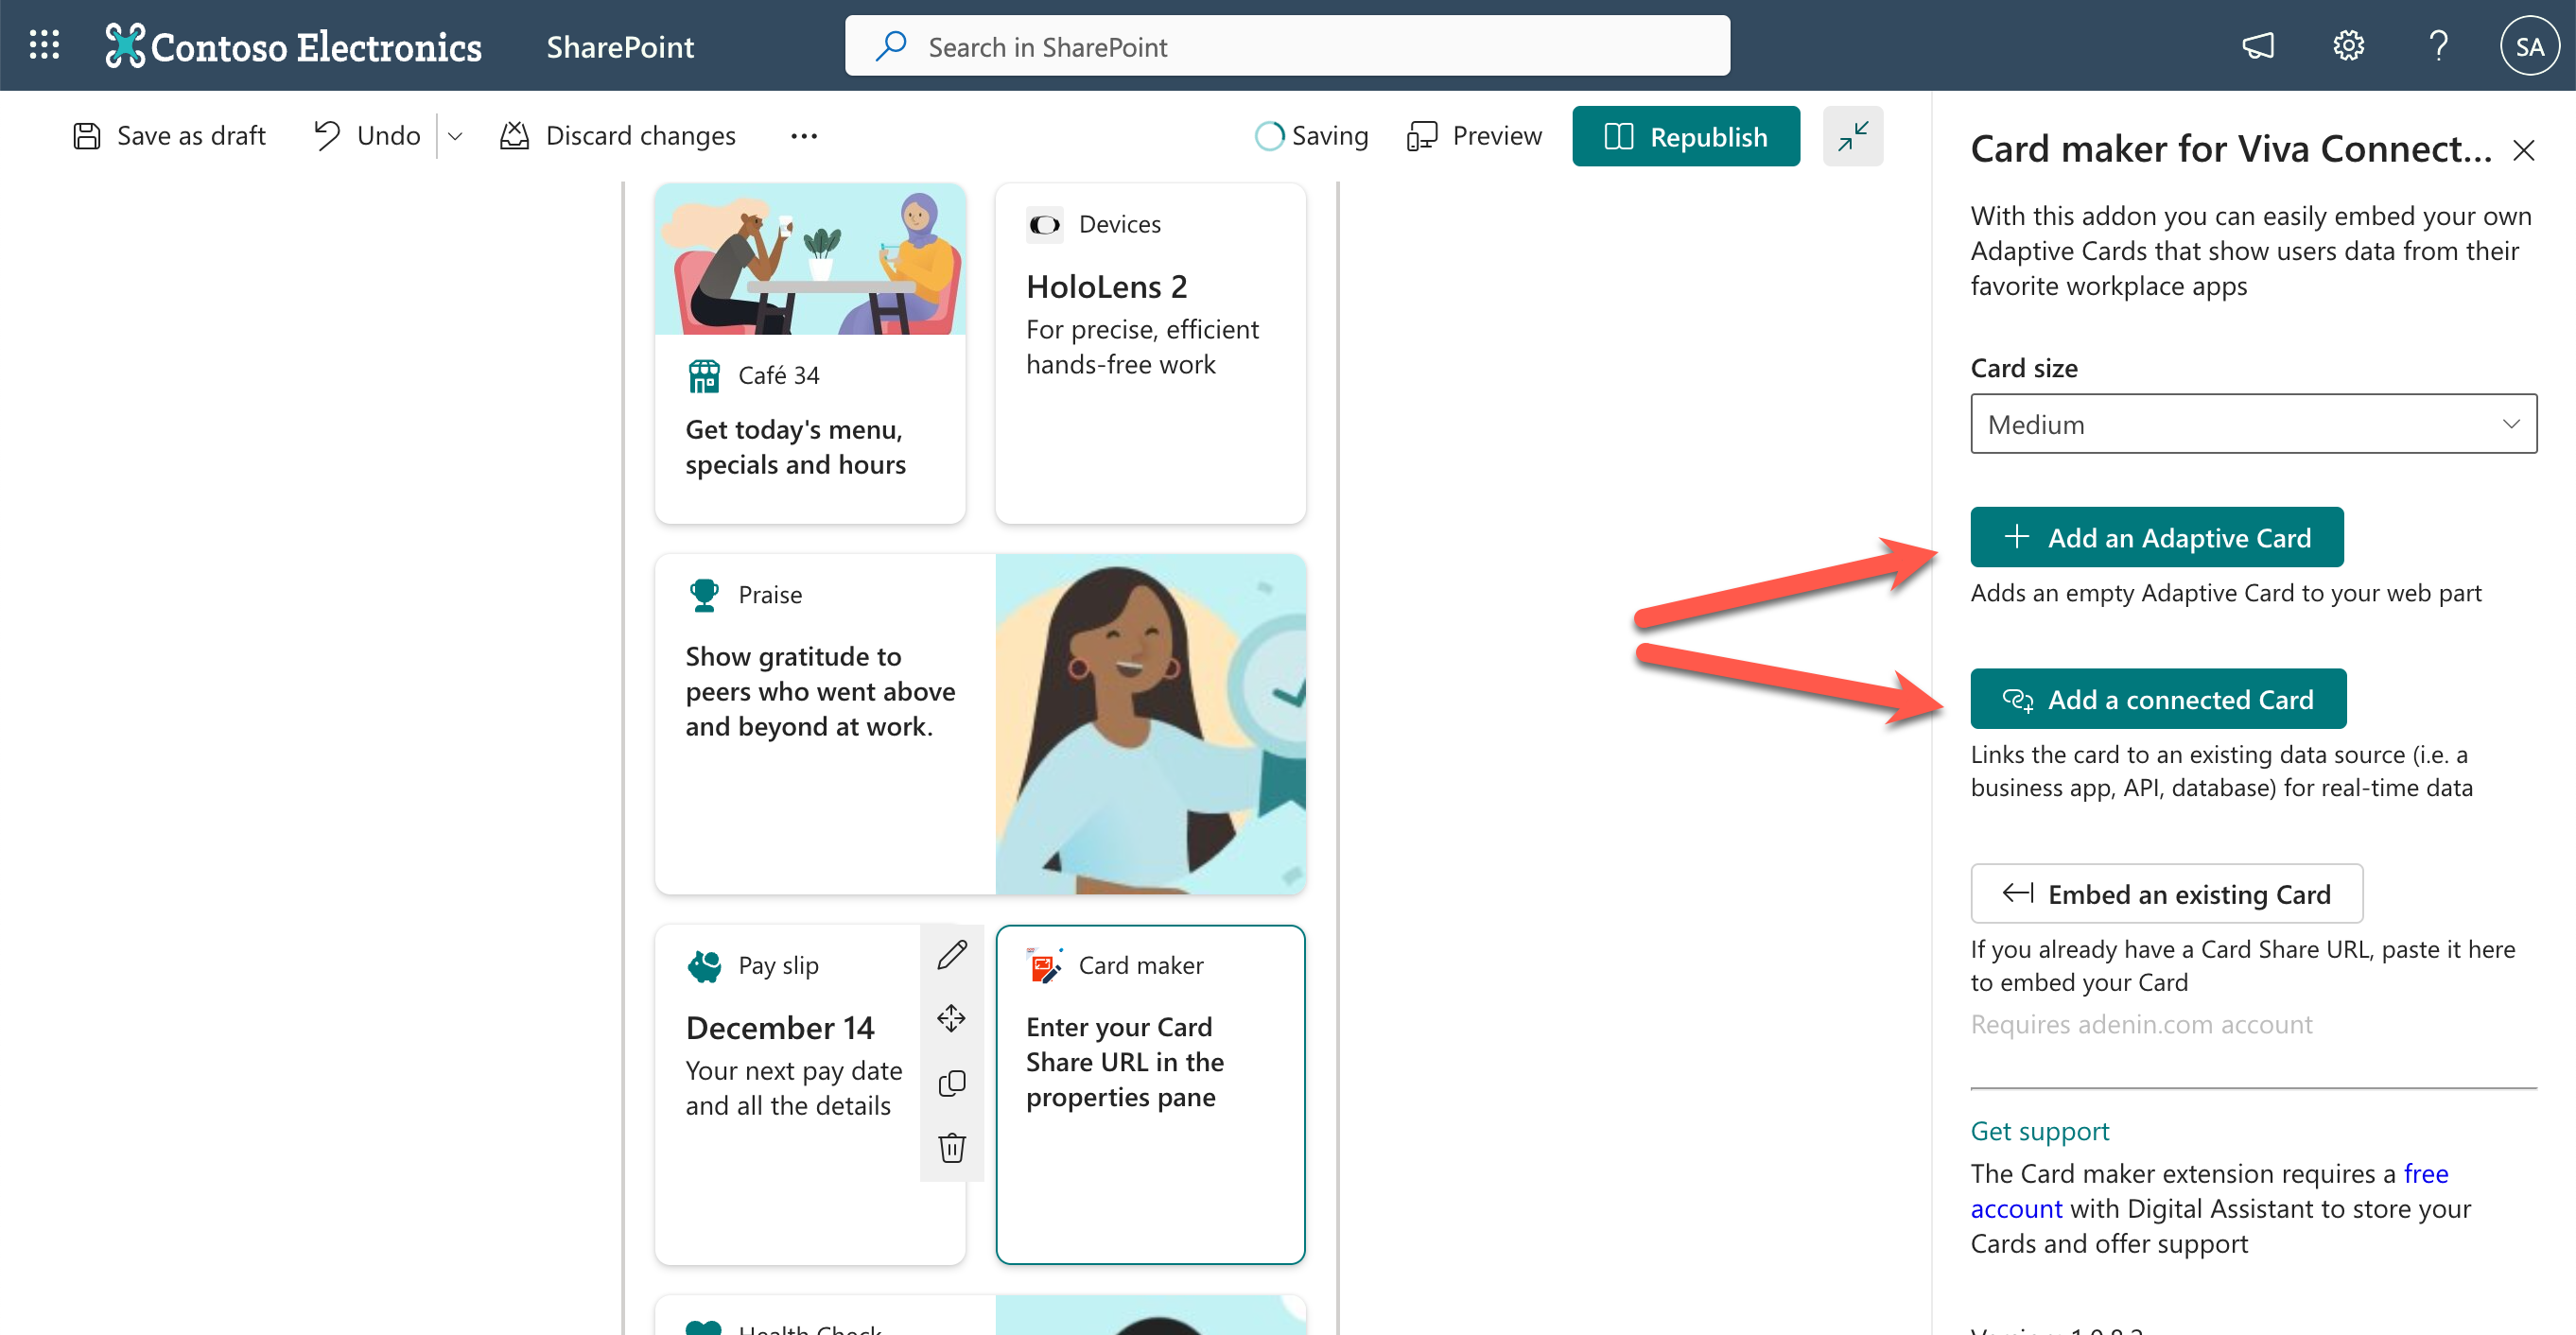
Task: Focus the Search in SharePoint box
Action: tap(1287, 46)
